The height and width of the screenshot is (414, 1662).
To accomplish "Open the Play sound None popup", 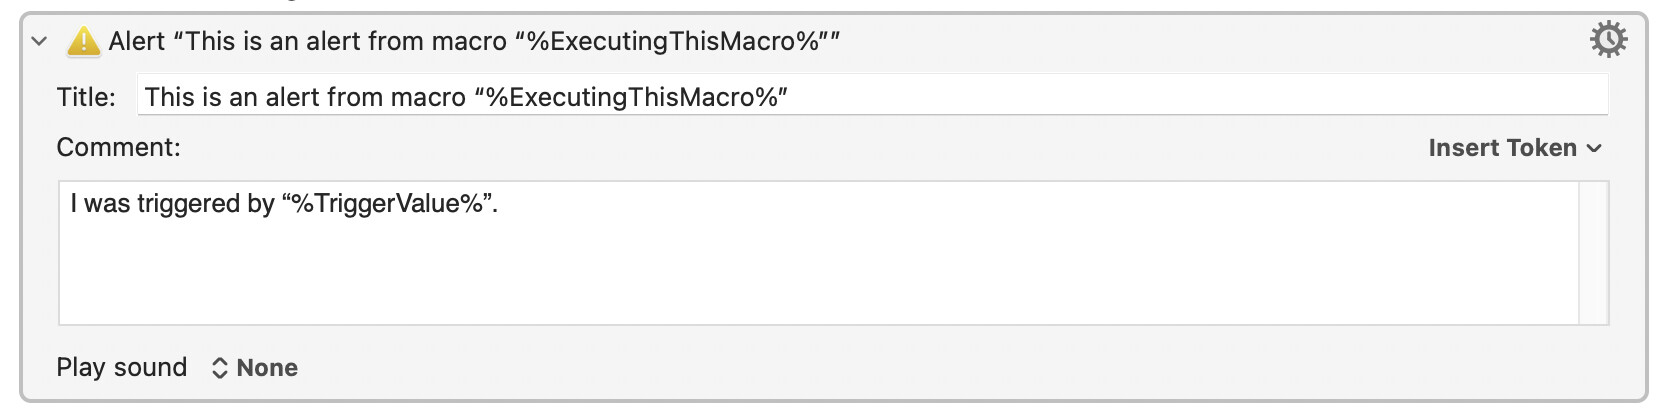I will coord(266,368).
